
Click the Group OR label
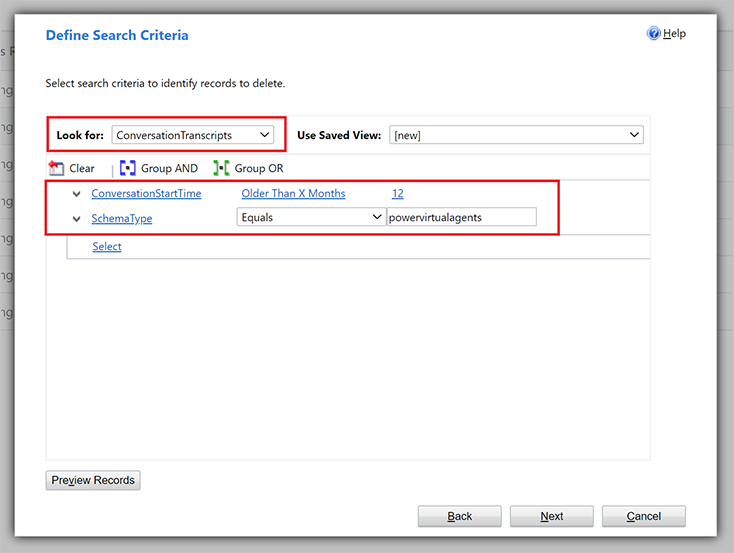pyautogui.click(x=259, y=168)
